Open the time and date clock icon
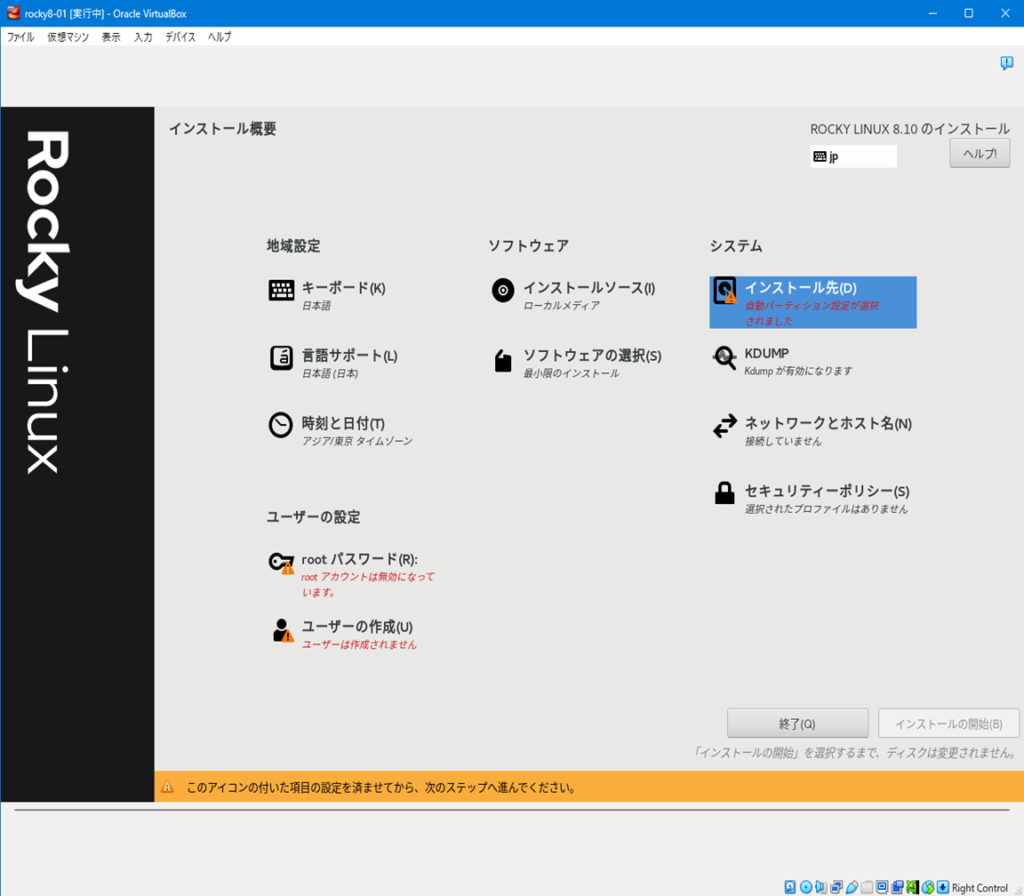Viewport: 1024px width, 896px height. [x=281, y=424]
